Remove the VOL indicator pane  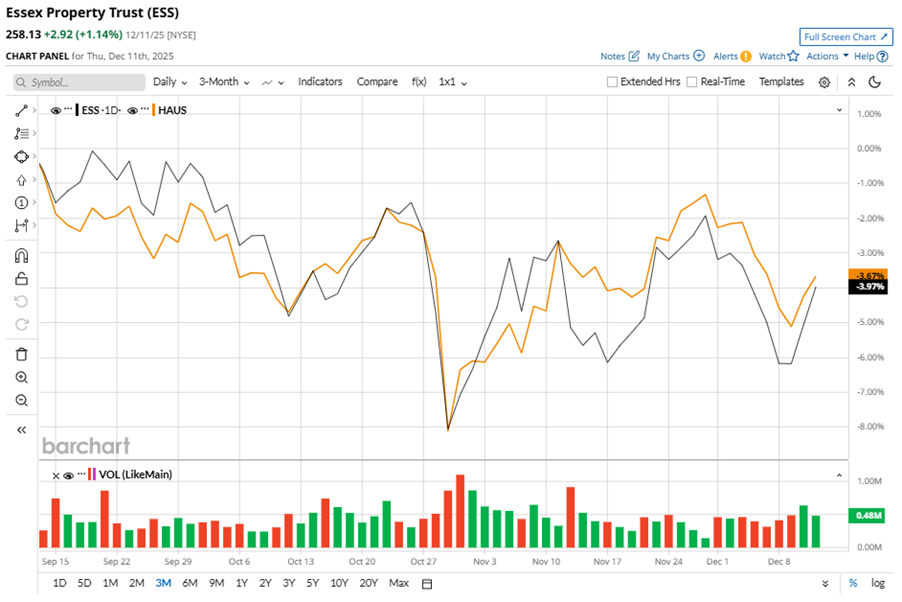coord(56,476)
